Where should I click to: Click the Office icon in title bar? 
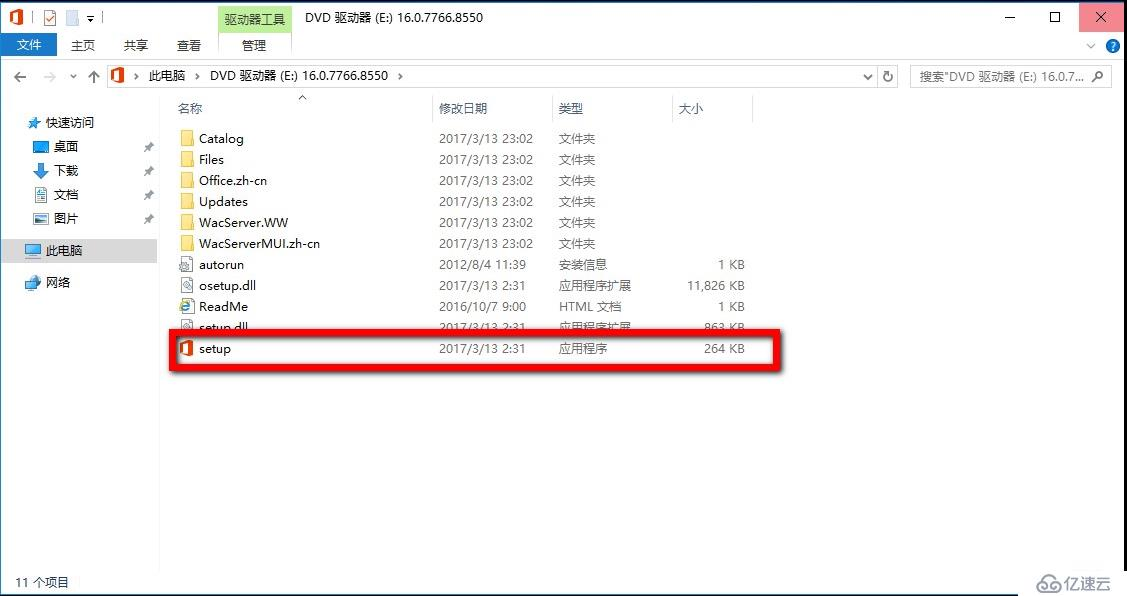coord(16,17)
